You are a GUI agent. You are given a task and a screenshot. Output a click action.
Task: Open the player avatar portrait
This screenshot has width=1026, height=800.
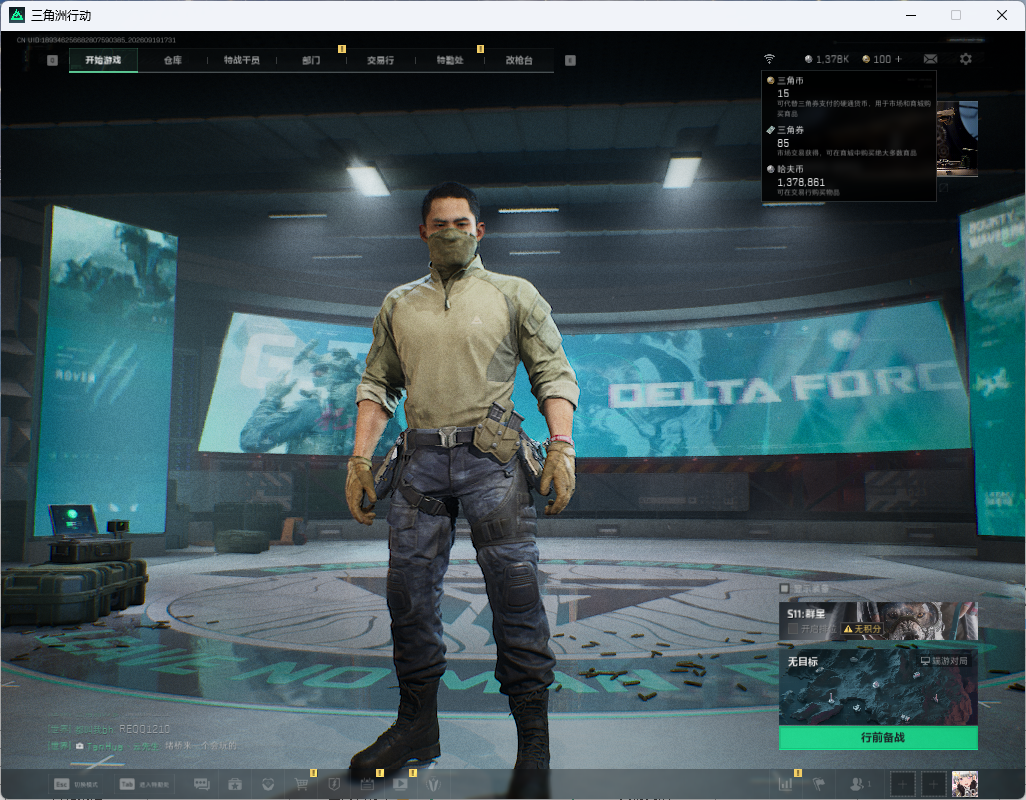[964, 784]
